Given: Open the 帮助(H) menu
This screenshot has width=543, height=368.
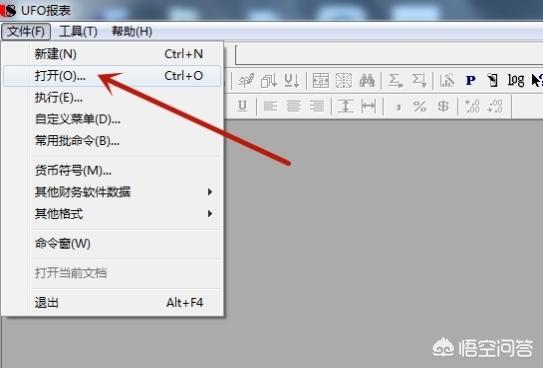Looking at the screenshot, I should (132, 32).
